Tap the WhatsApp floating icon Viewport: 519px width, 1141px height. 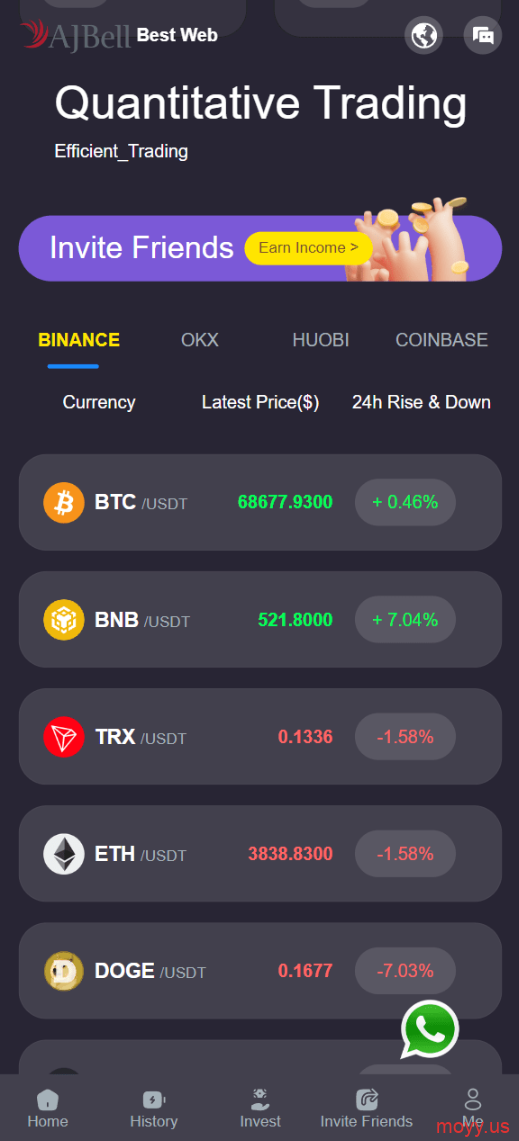coord(429,1030)
